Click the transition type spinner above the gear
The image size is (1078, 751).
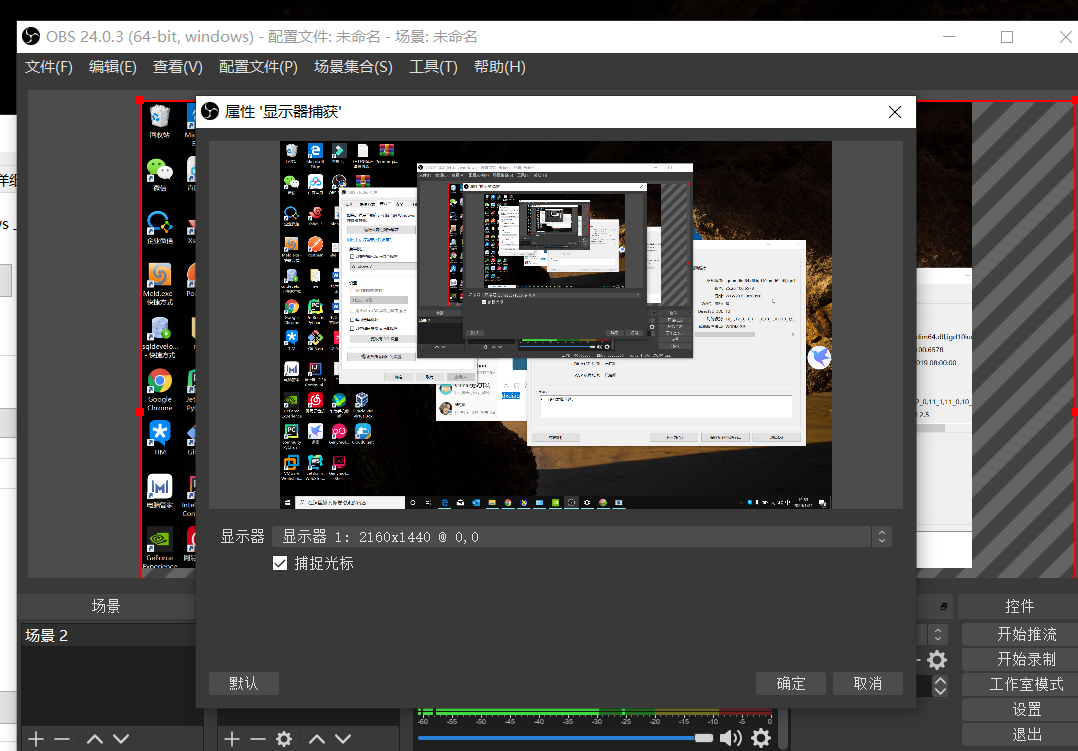(x=938, y=634)
